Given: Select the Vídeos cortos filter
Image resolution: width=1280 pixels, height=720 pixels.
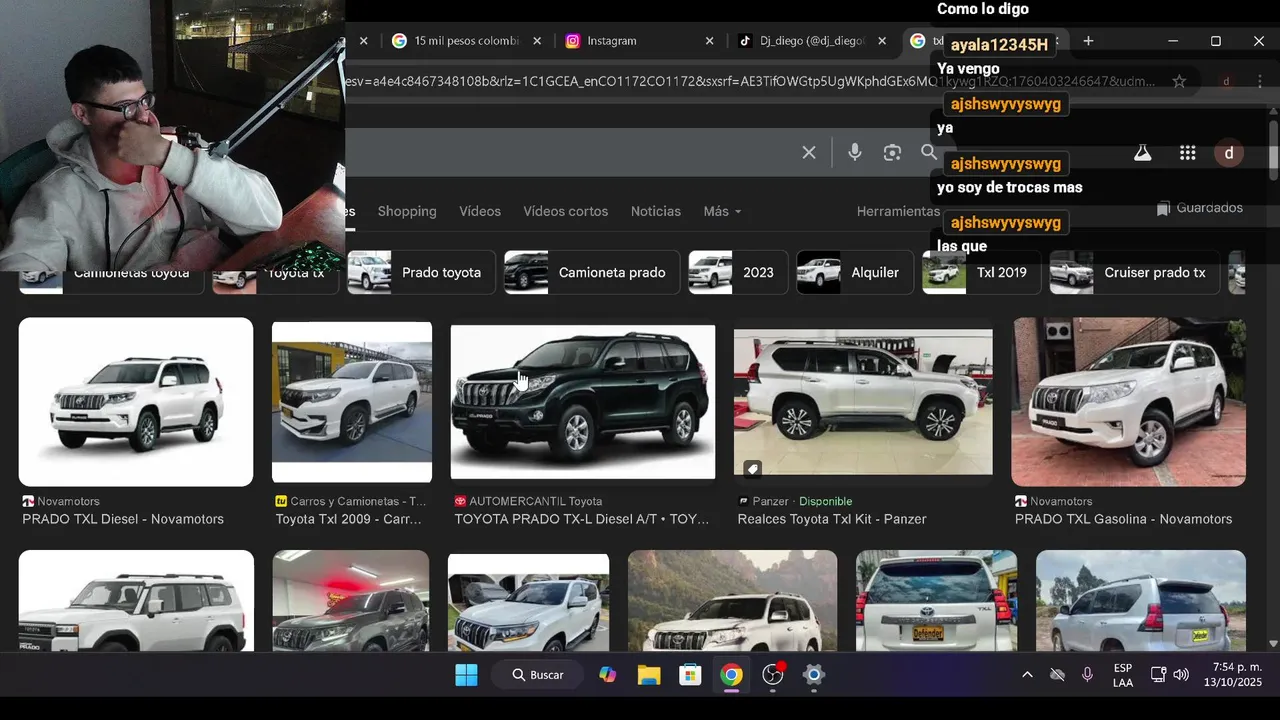Looking at the screenshot, I should pos(566,211).
